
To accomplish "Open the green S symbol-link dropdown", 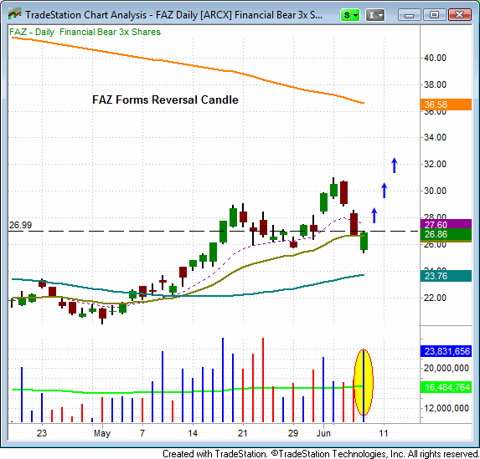I will coord(350,15).
